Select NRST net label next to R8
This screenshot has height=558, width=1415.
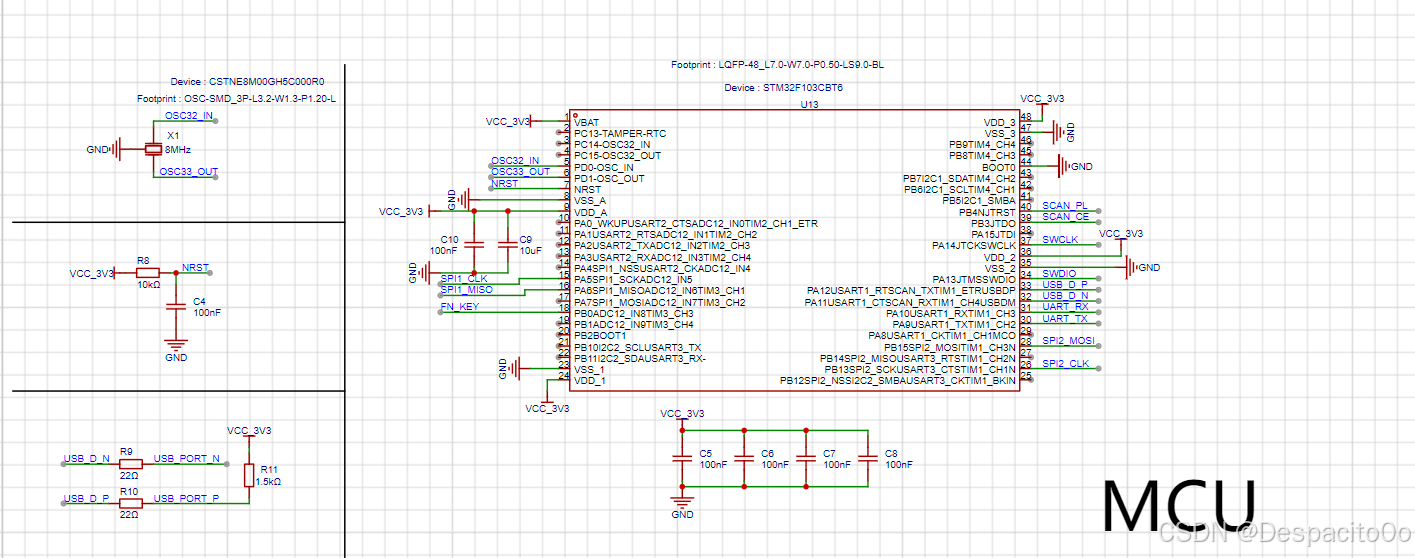pos(195,268)
